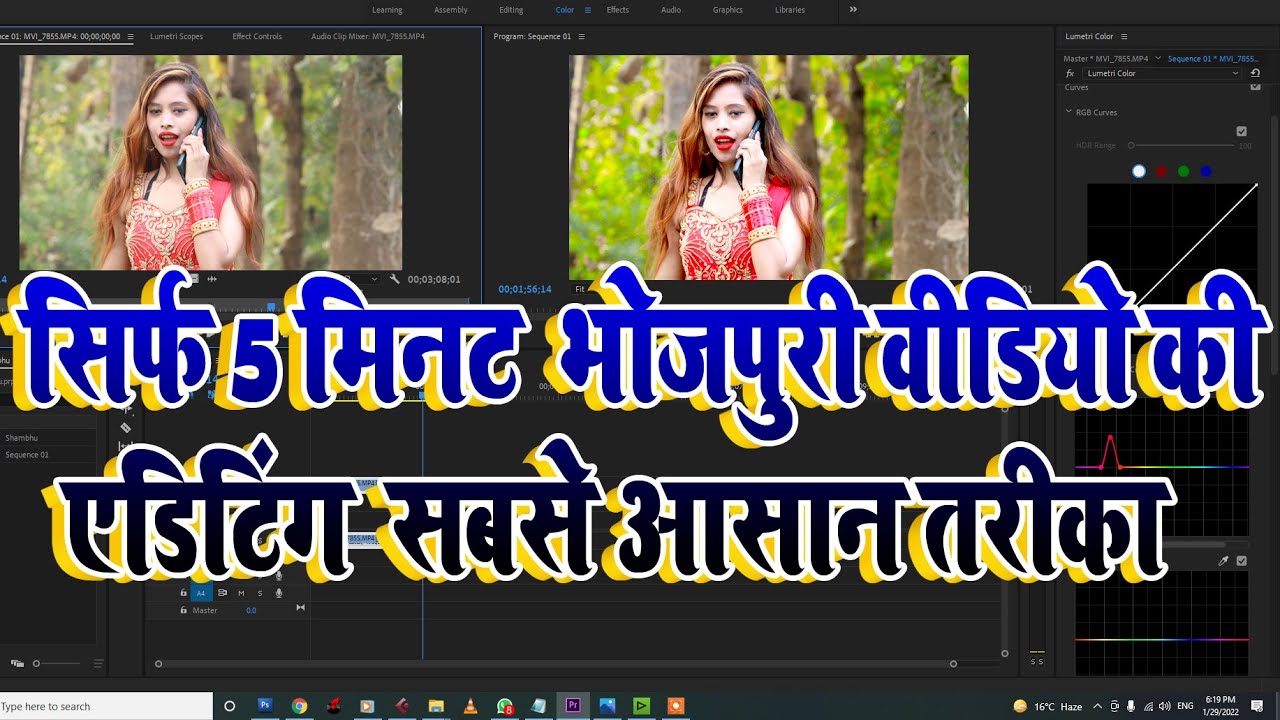Screen dimensions: 1280x720
Task: Select Shambhu item in project panel
Action: coord(21,438)
